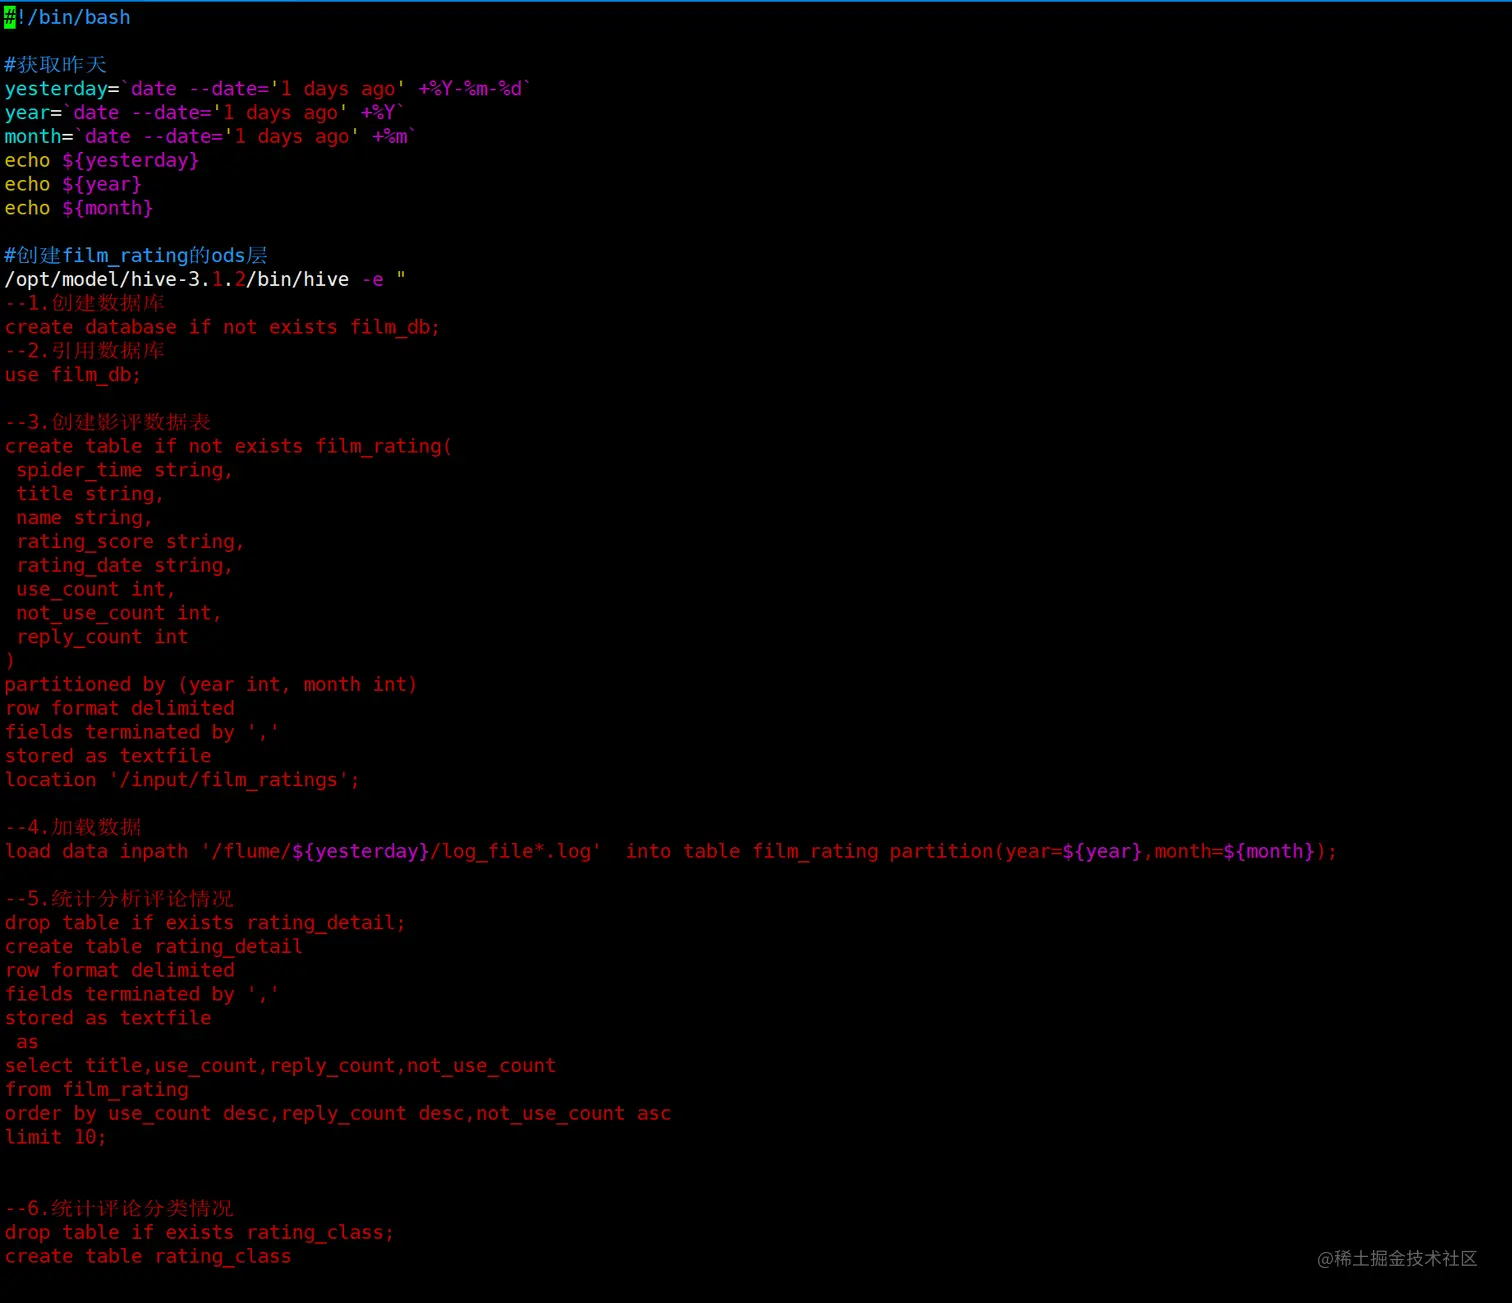Click the comment '--4.加载数据'
1512x1303 pixels.
[x=73, y=828]
